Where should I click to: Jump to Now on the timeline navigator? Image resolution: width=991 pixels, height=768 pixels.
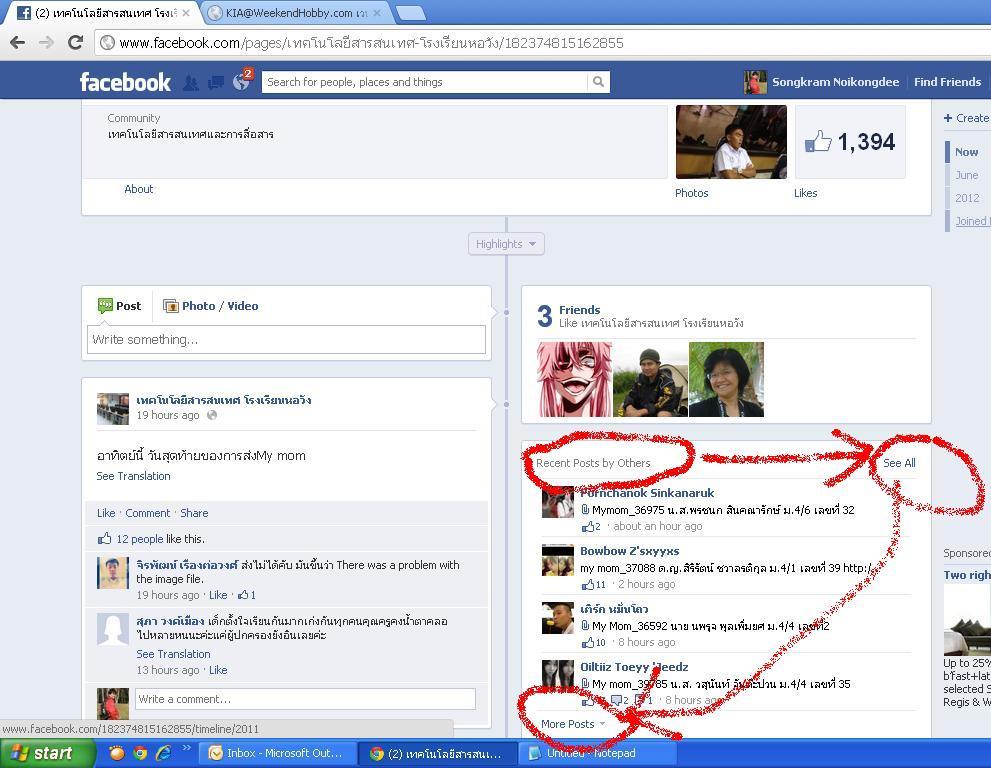pos(966,152)
